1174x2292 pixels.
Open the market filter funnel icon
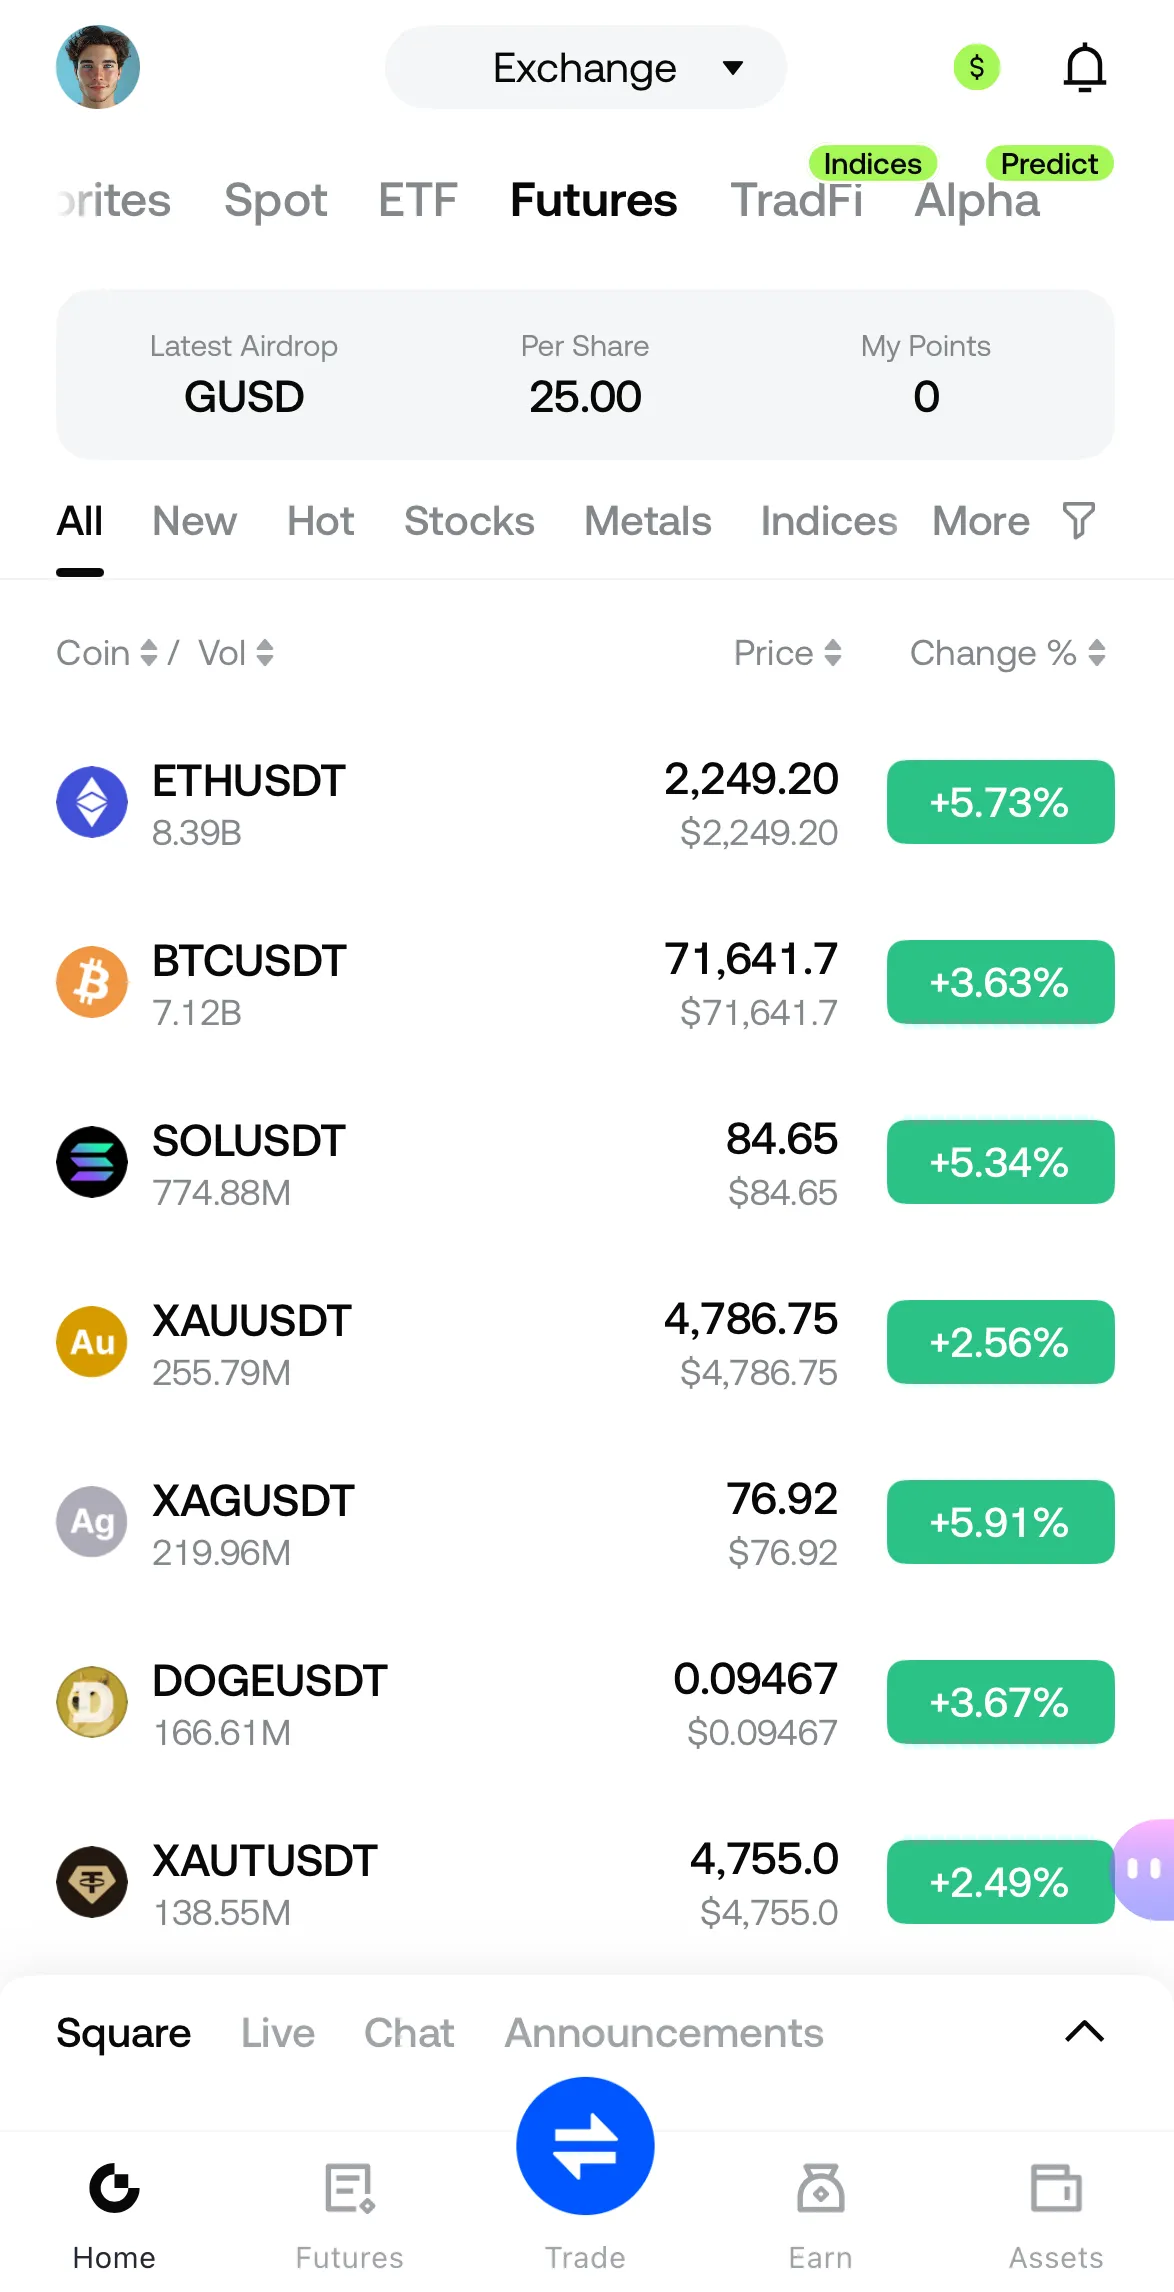1079,521
